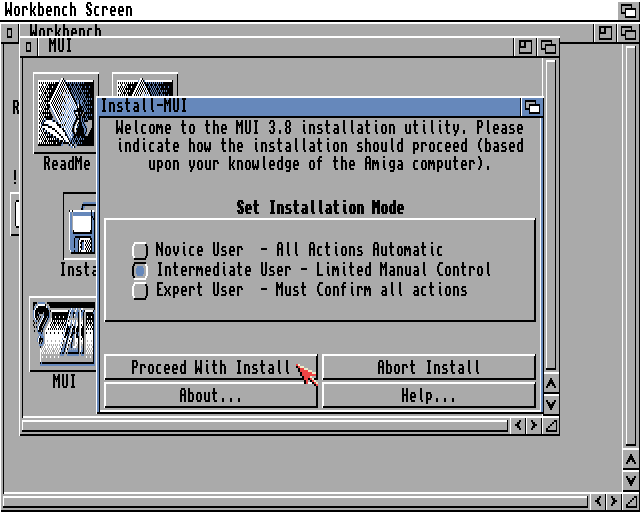Click MUI window vertical scrollbar
640x512 pixels.
[551, 214]
